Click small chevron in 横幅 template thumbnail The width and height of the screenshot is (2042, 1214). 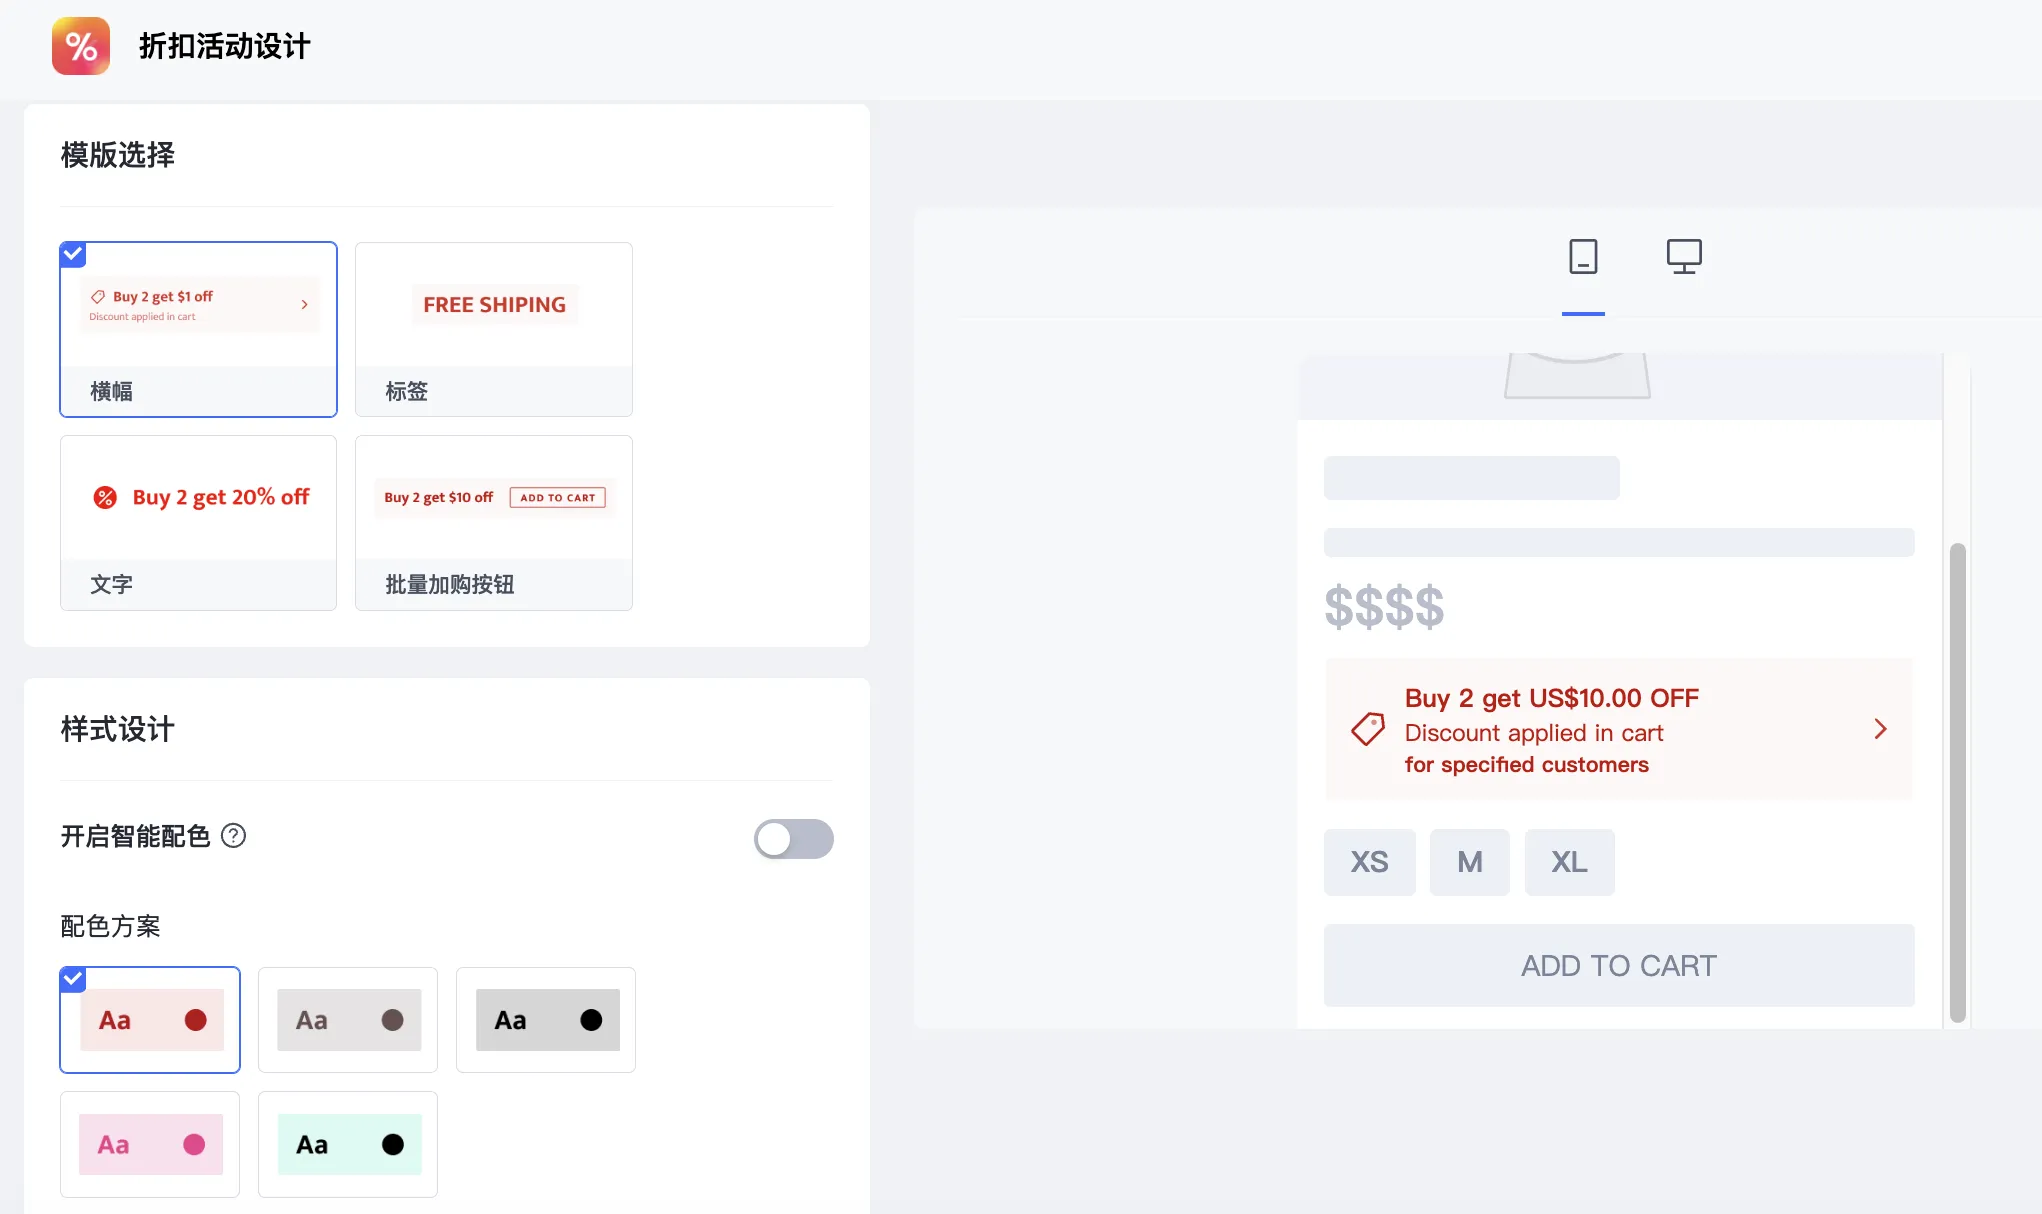point(305,305)
